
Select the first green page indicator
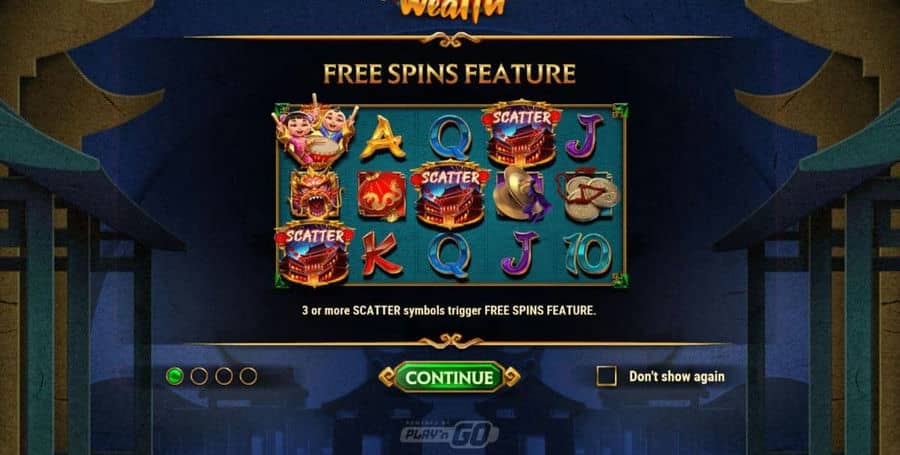(x=174, y=376)
